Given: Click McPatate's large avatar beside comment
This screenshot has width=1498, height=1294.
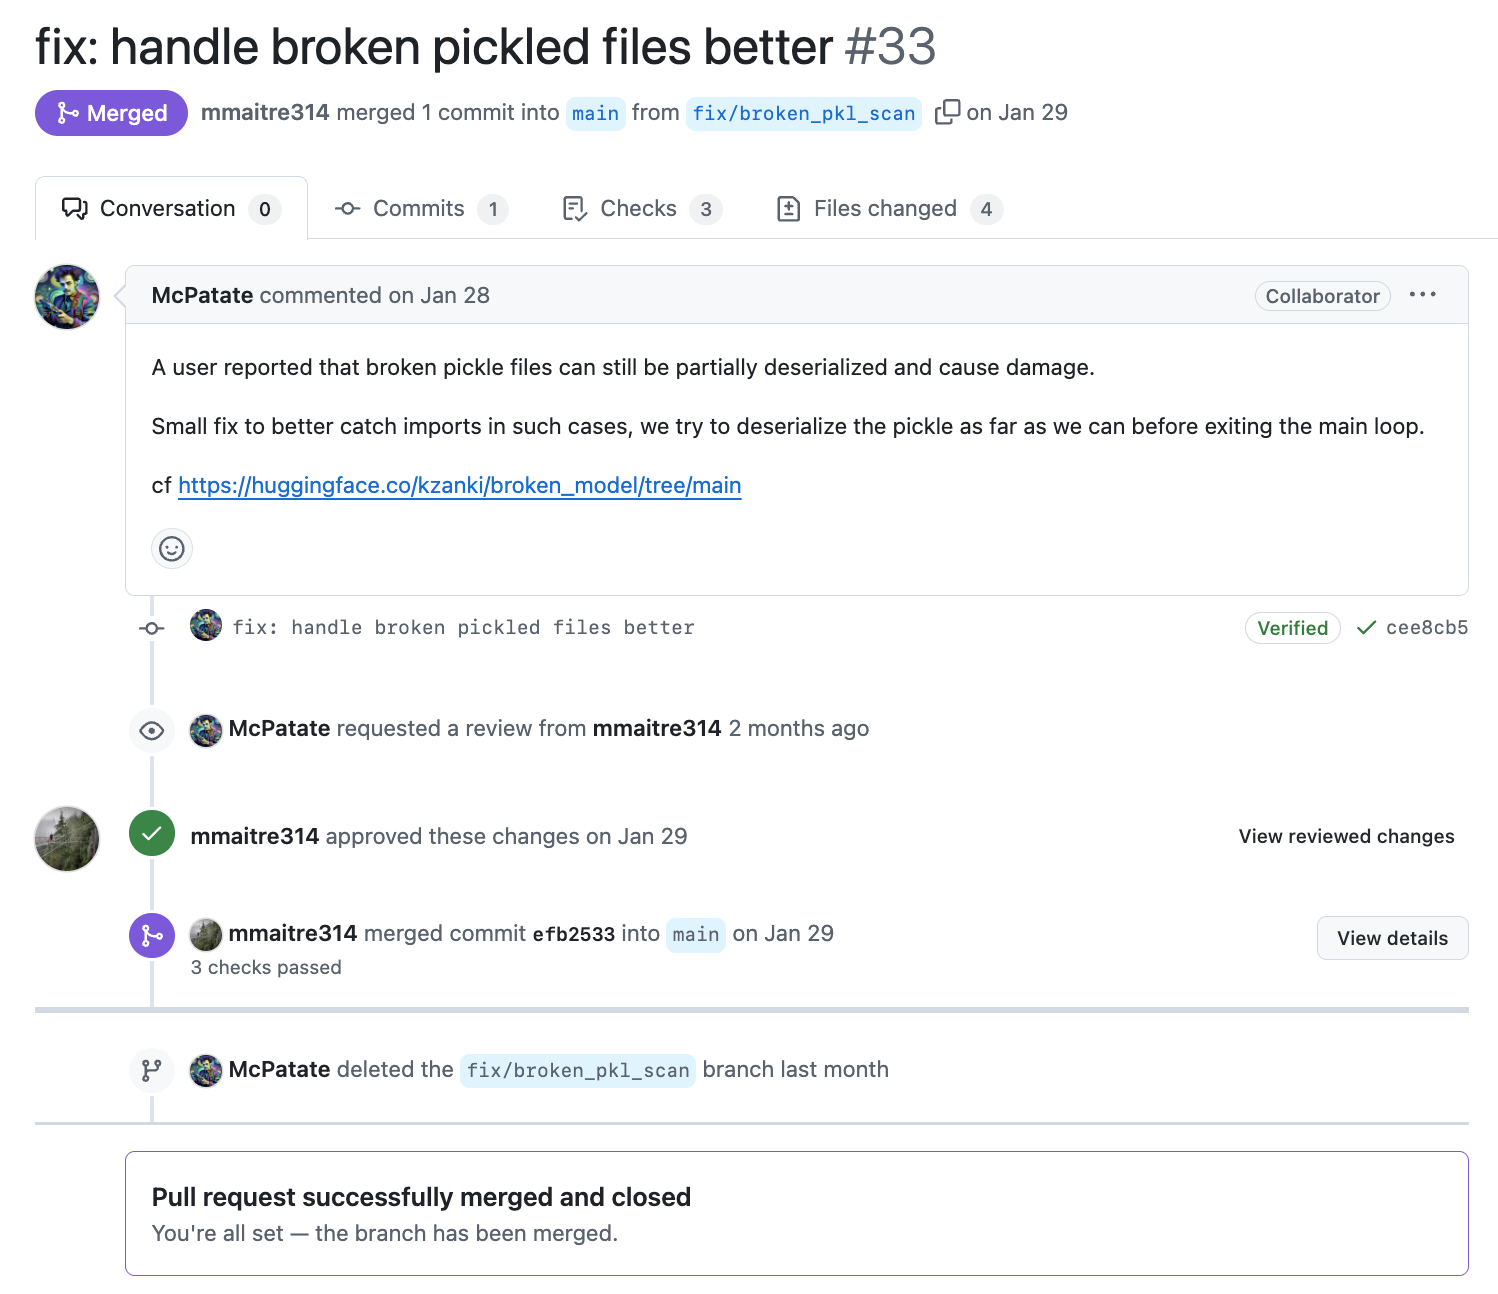Looking at the screenshot, I should pyautogui.click(x=67, y=297).
